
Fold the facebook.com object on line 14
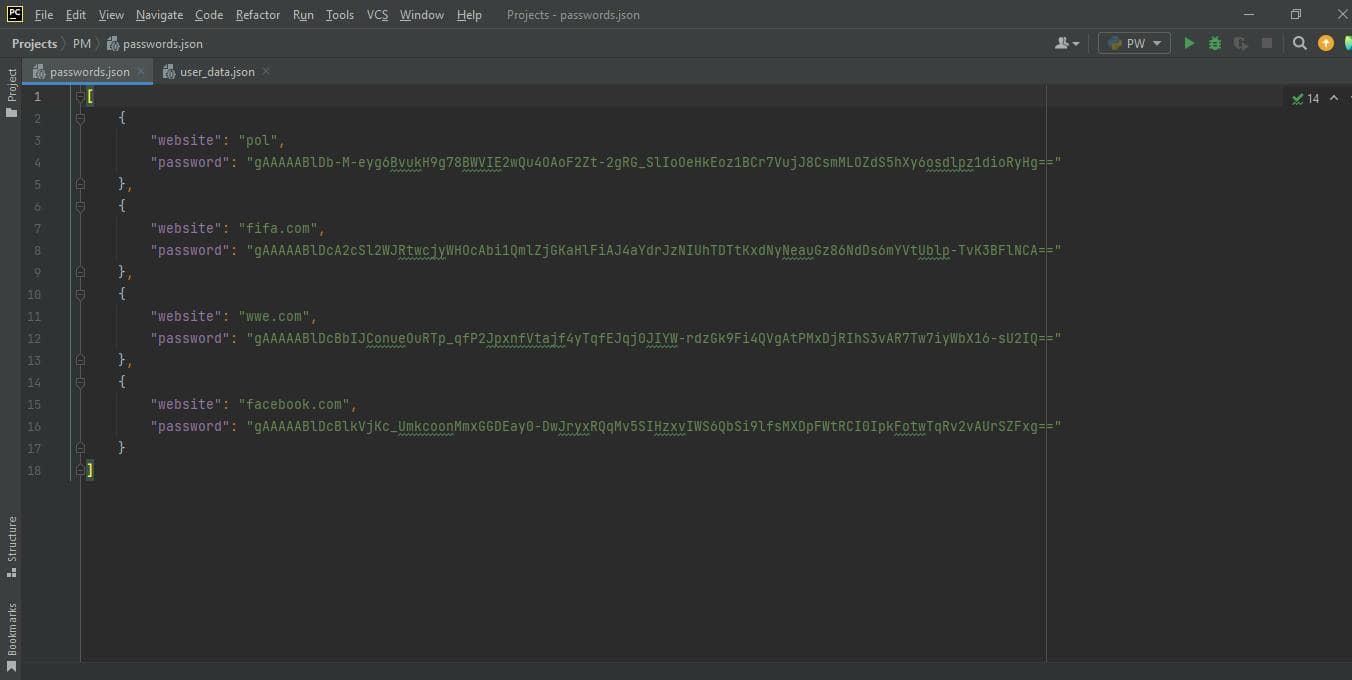[x=80, y=383]
